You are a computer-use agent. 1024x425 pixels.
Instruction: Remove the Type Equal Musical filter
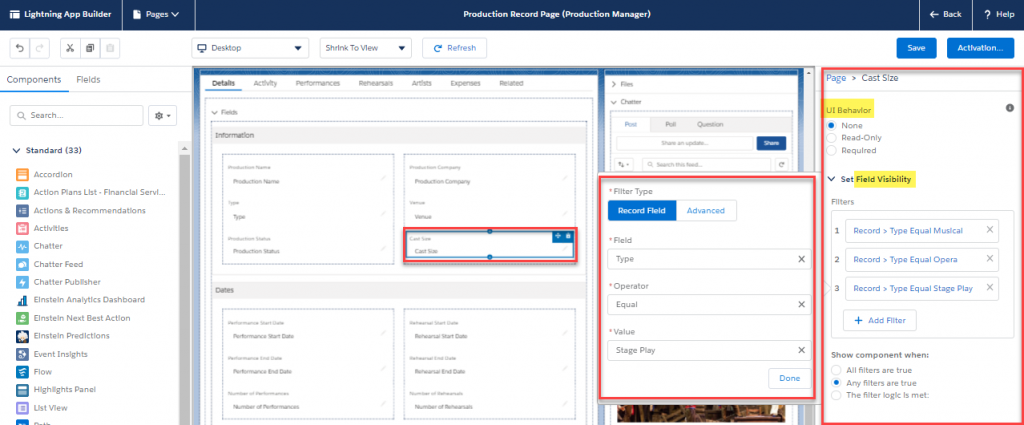(989, 229)
